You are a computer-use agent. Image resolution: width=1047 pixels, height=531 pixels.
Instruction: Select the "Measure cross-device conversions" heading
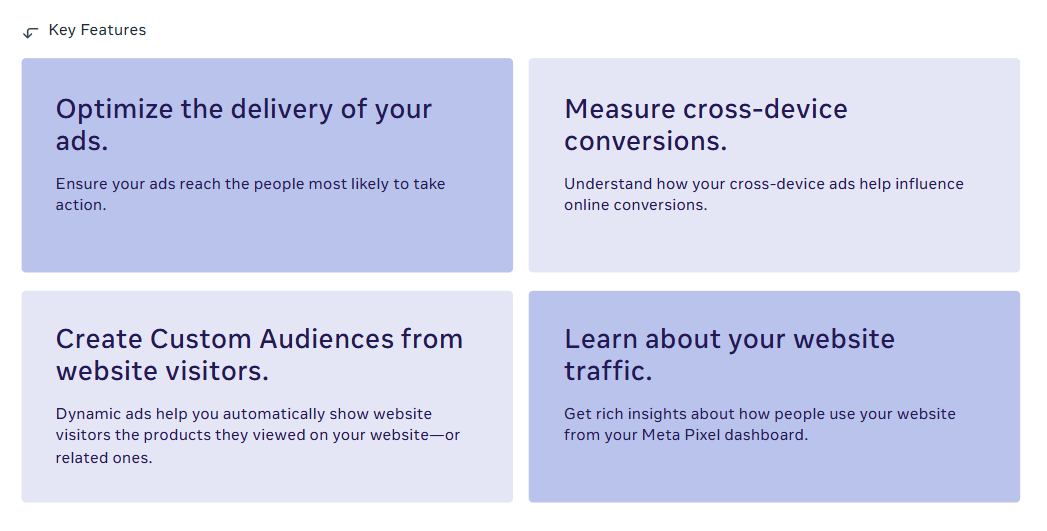tap(706, 125)
